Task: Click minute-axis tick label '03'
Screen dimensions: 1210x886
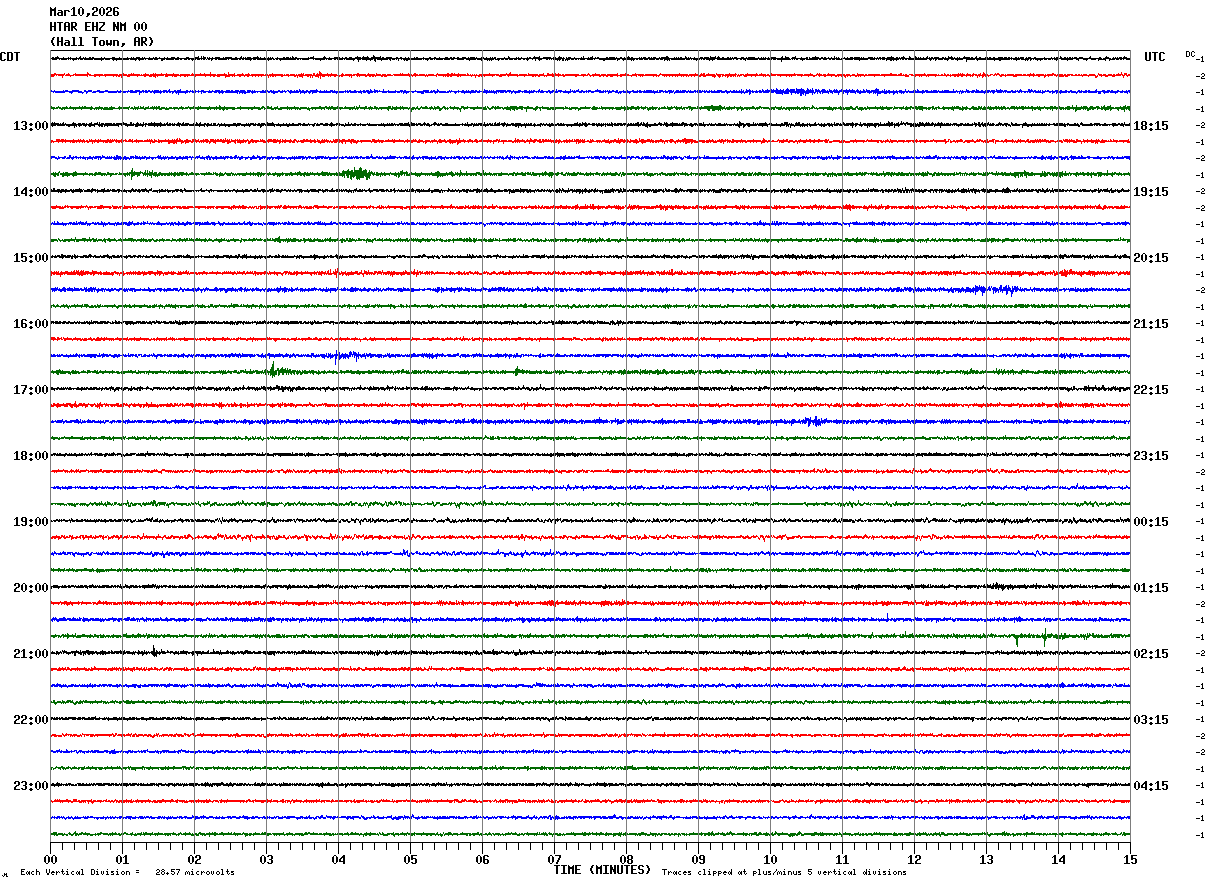Action: pyautogui.click(x=266, y=860)
